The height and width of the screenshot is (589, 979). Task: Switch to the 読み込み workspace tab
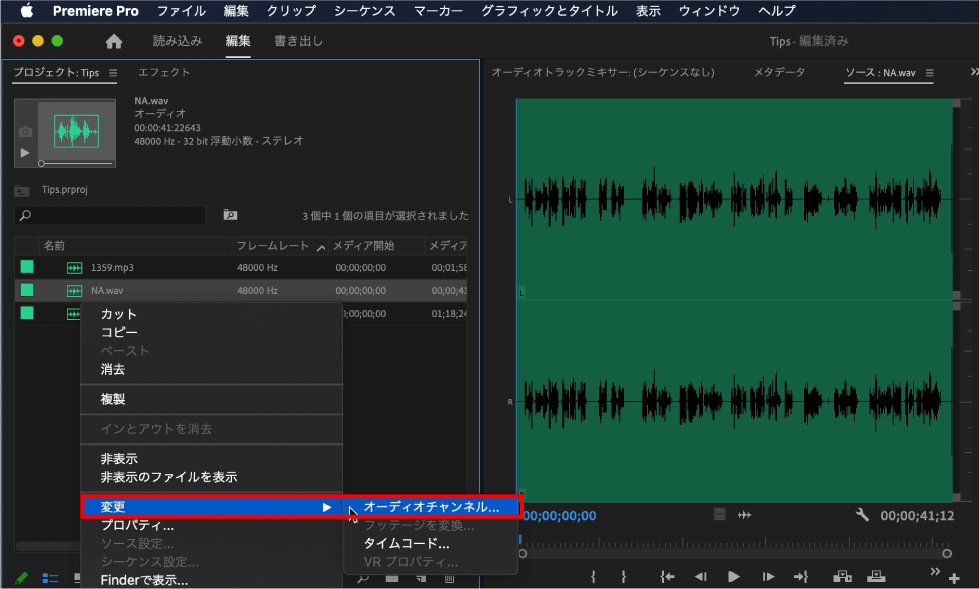pyautogui.click(x=177, y=41)
